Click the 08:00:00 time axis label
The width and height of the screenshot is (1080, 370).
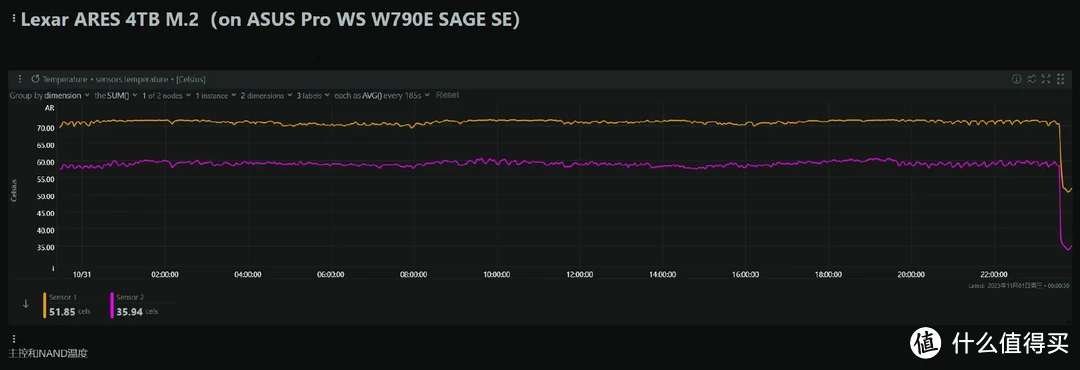413,274
